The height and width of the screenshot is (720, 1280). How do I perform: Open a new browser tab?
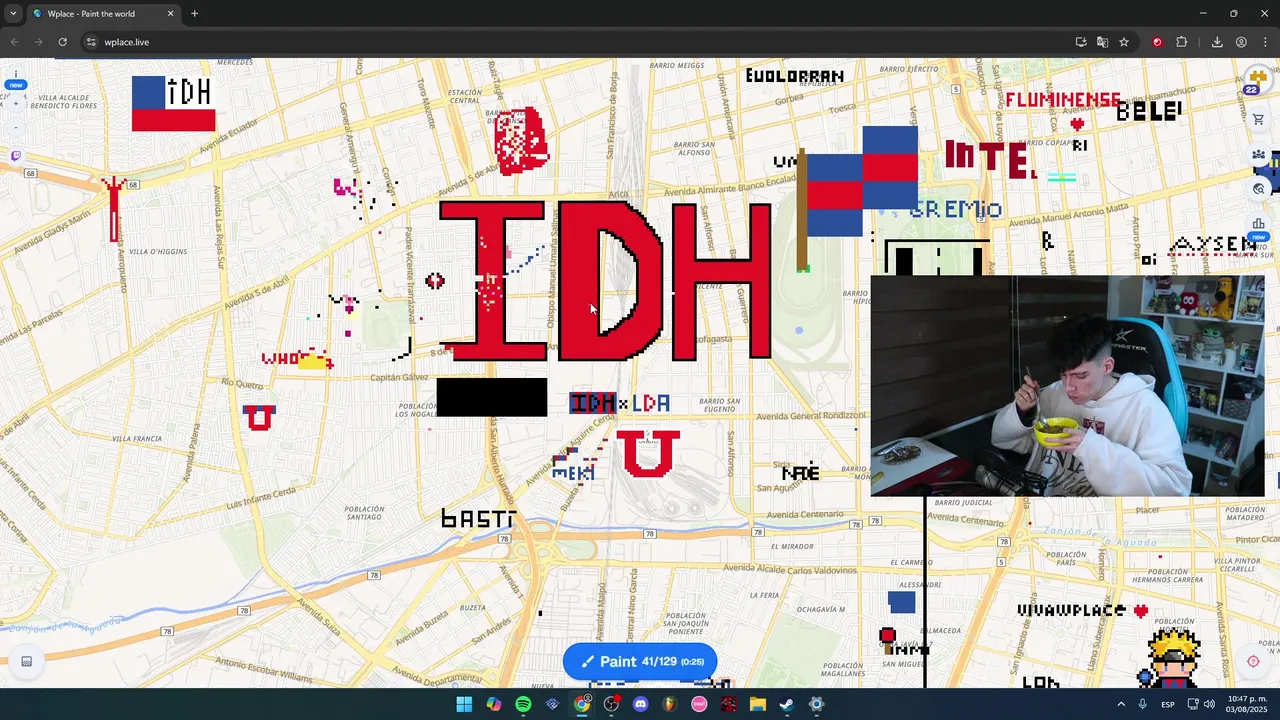point(194,14)
